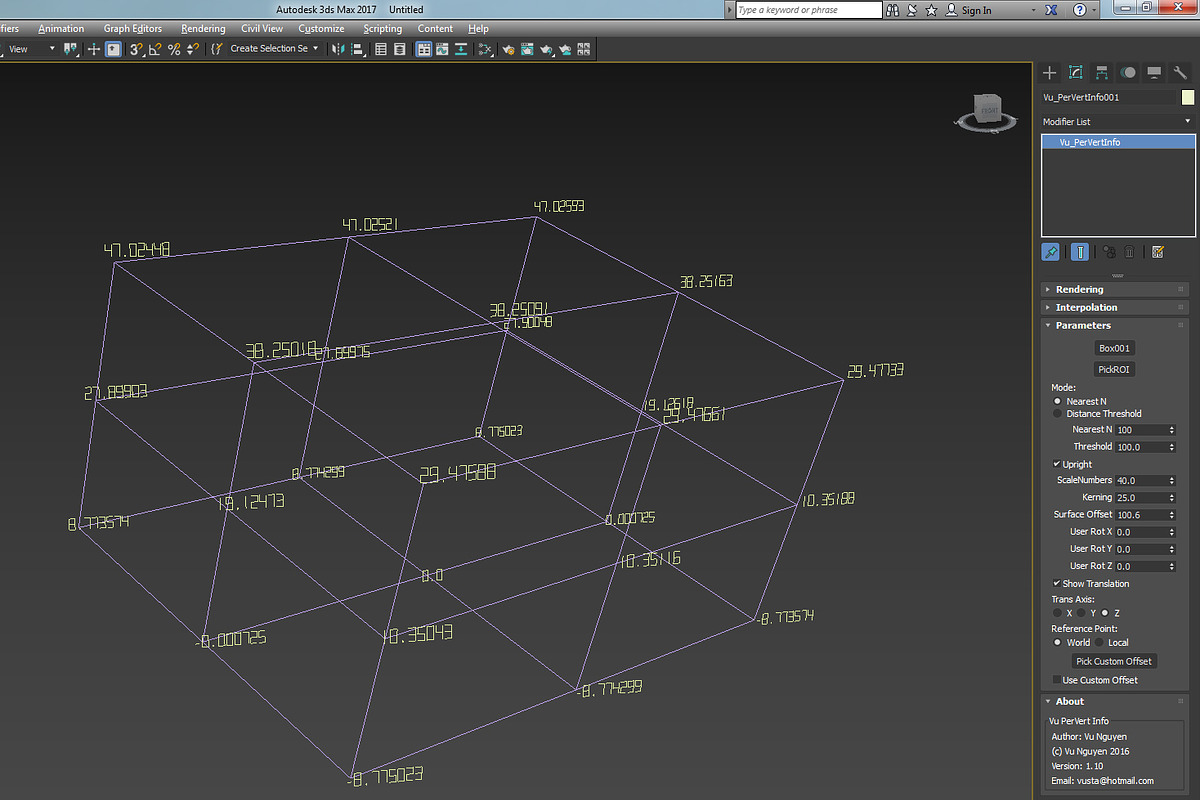Toggle Angle Snap icon
Viewport: 1200px width, 800px height.
click(154, 48)
